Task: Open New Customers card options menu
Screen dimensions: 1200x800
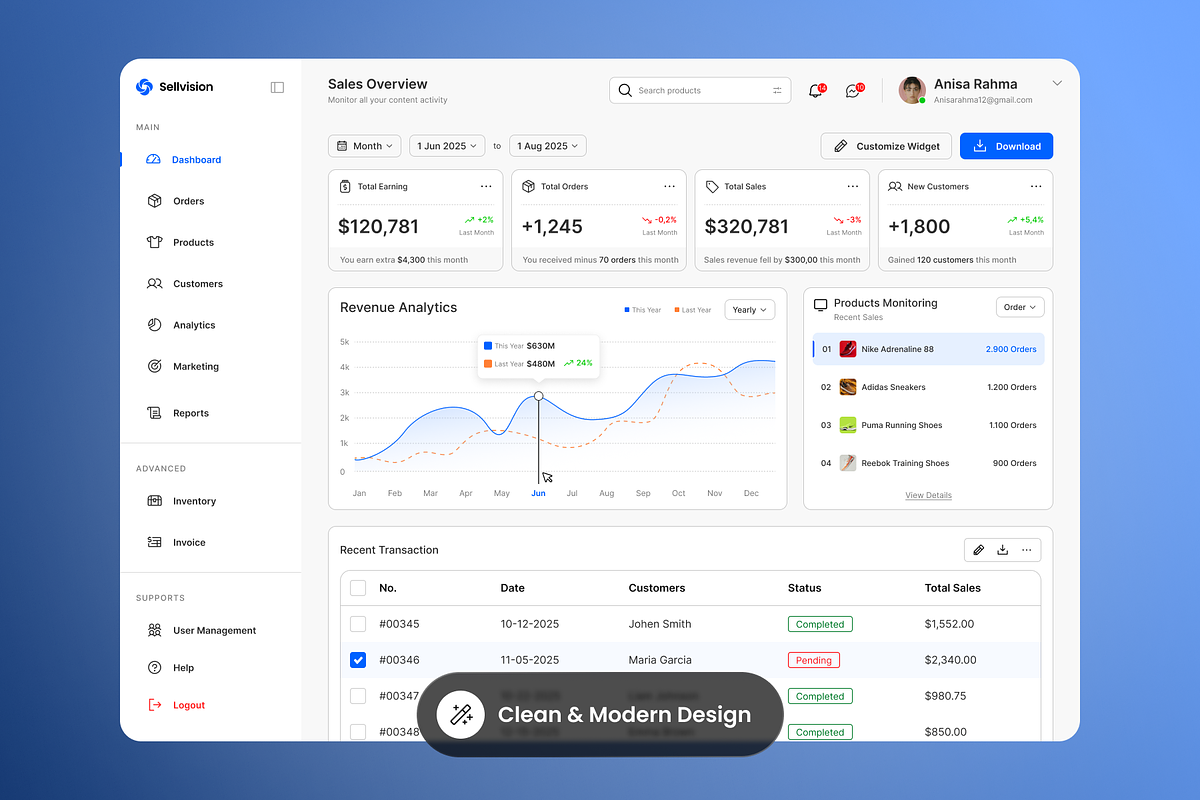Action: click(1036, 187)
